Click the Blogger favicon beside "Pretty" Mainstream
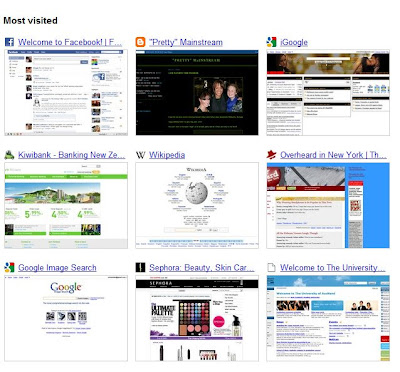This screenshot has height=372, width=400. 141,42
